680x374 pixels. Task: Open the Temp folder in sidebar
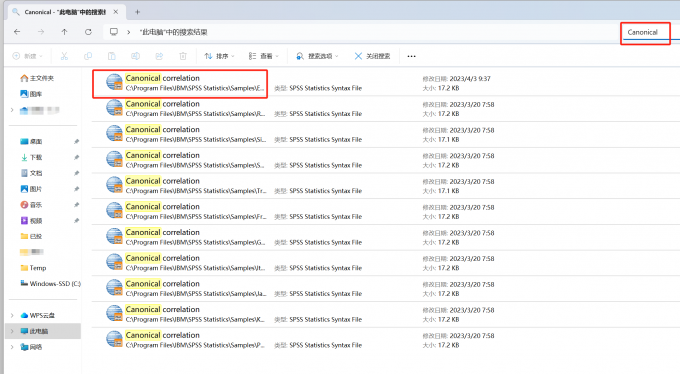(33, 268)
